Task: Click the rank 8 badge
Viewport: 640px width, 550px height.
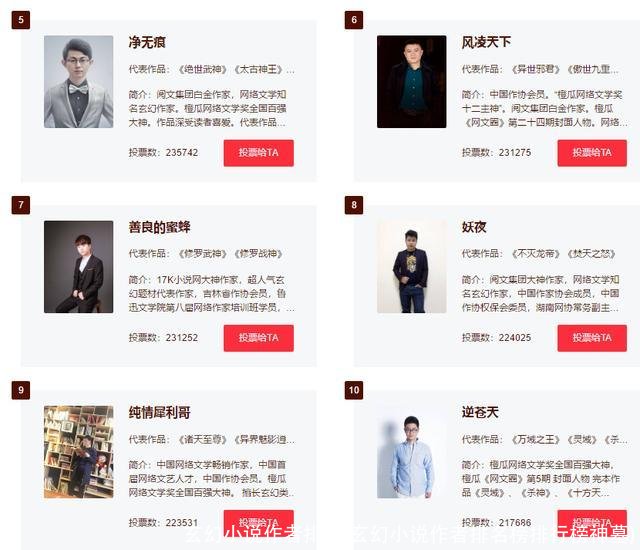Action: click(354, 205)
